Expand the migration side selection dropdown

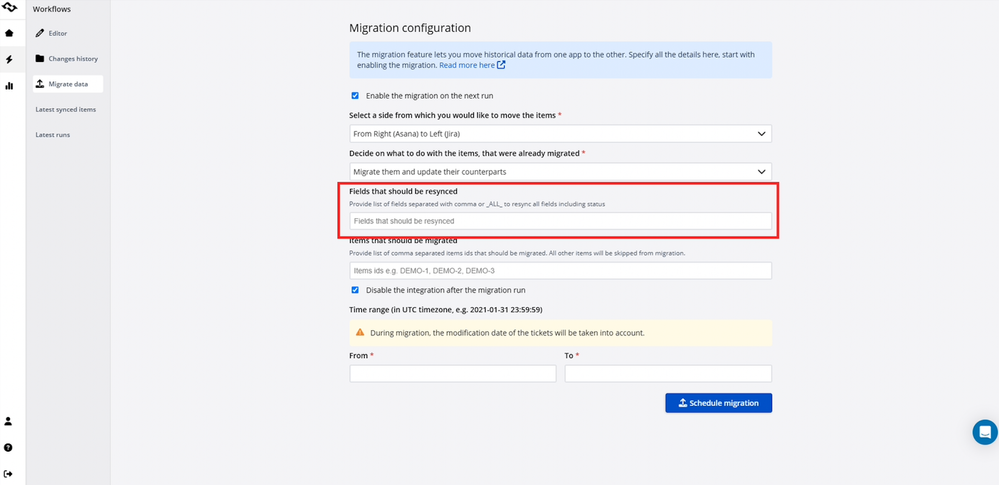[560, 133]
